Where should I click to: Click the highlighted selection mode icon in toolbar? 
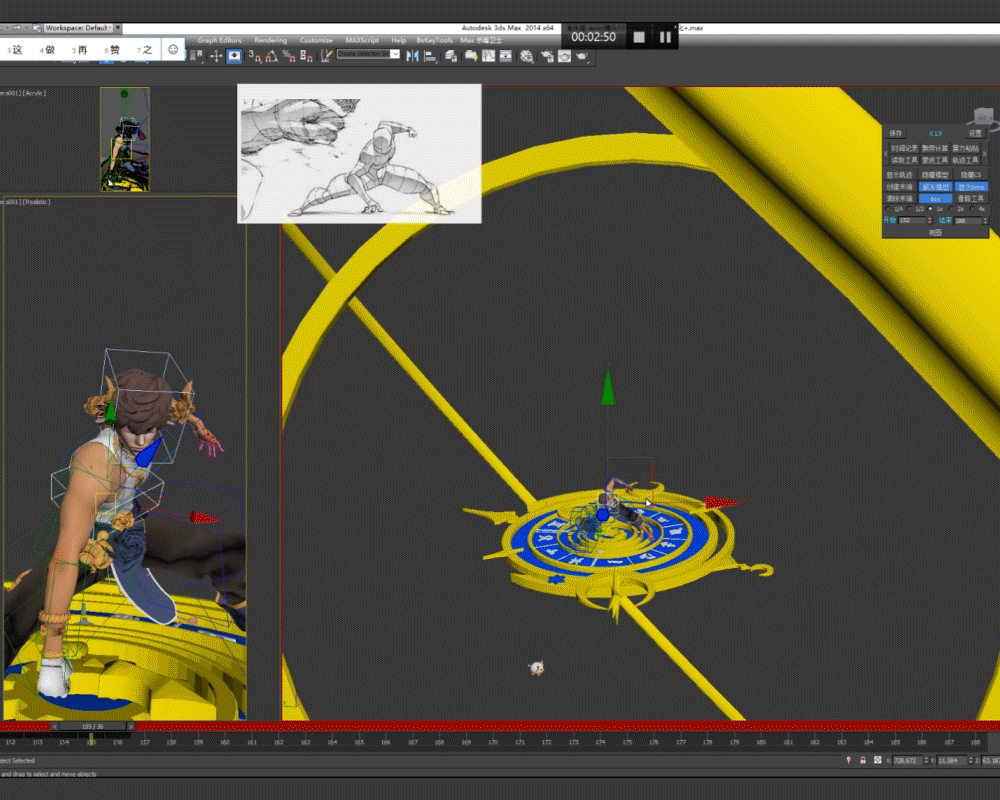(234, 56)
